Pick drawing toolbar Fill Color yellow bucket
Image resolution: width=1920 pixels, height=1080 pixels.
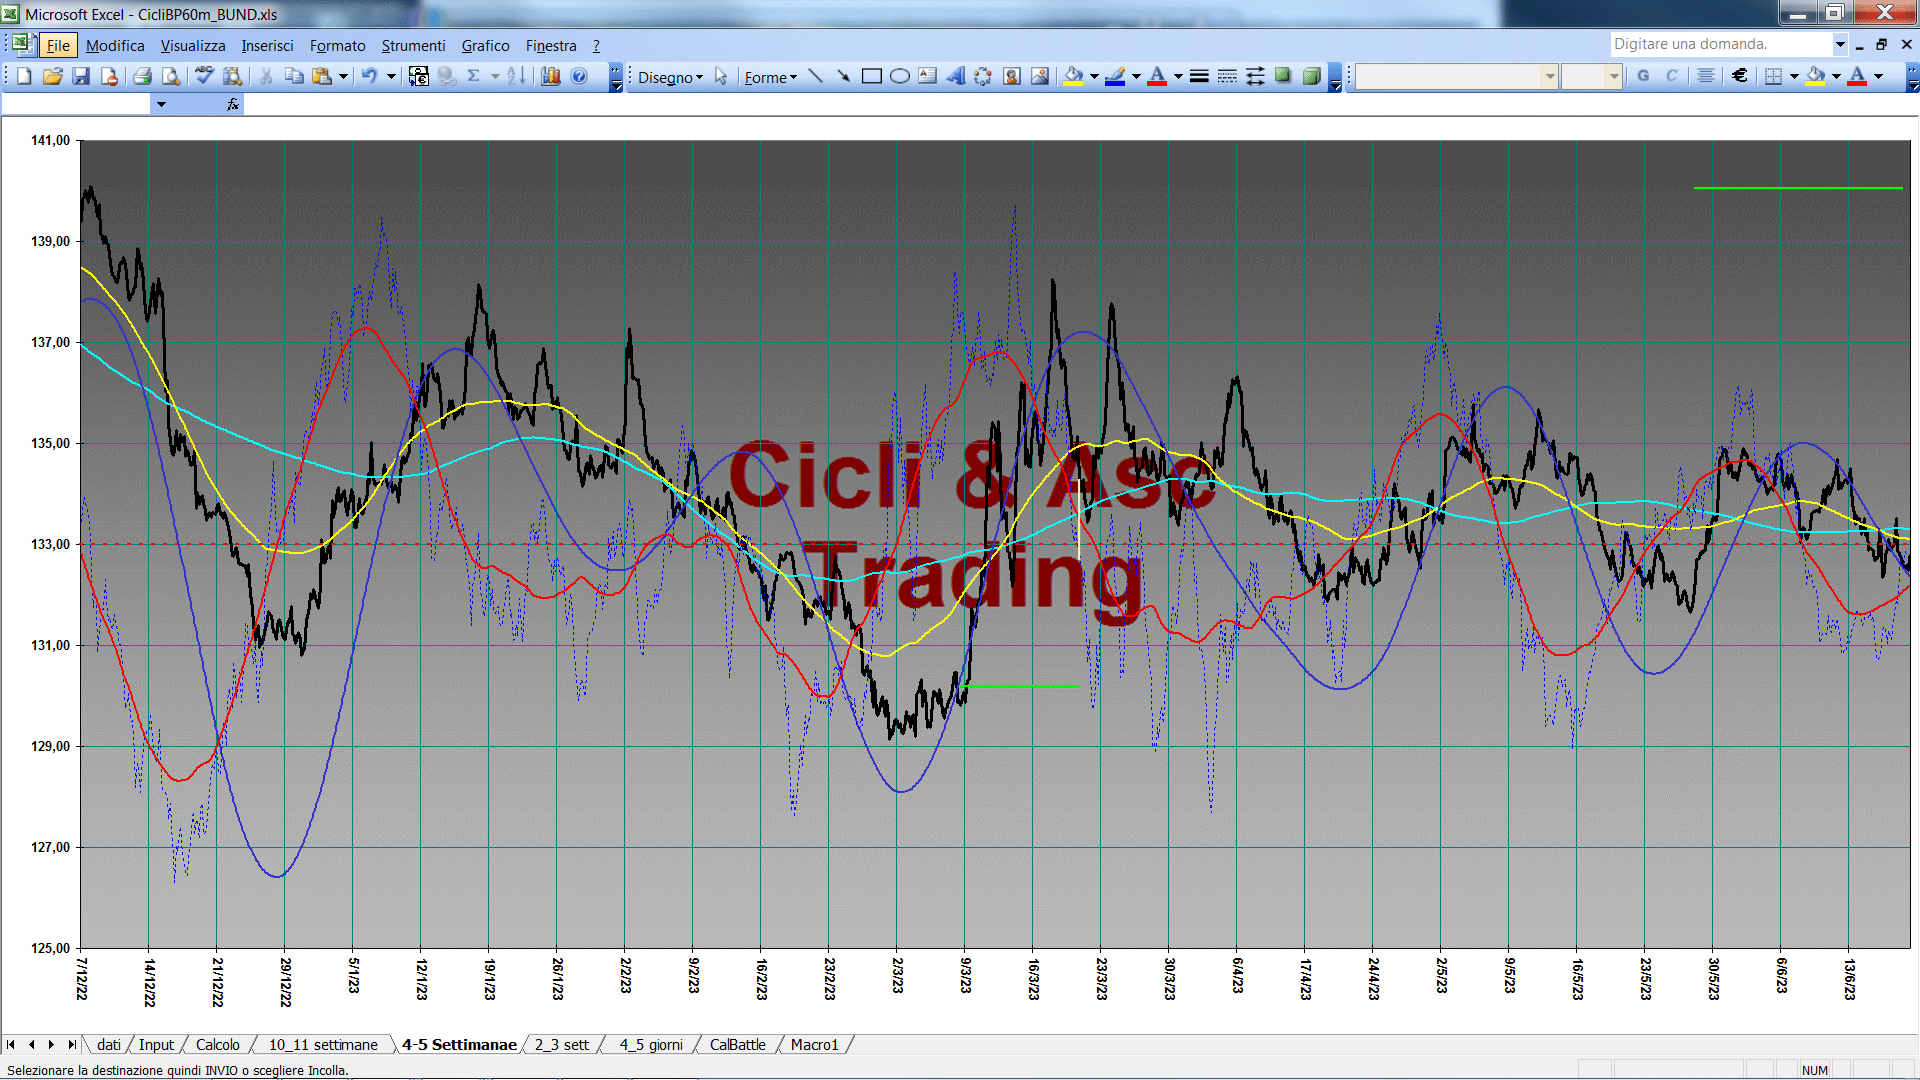click(1073, 76)
